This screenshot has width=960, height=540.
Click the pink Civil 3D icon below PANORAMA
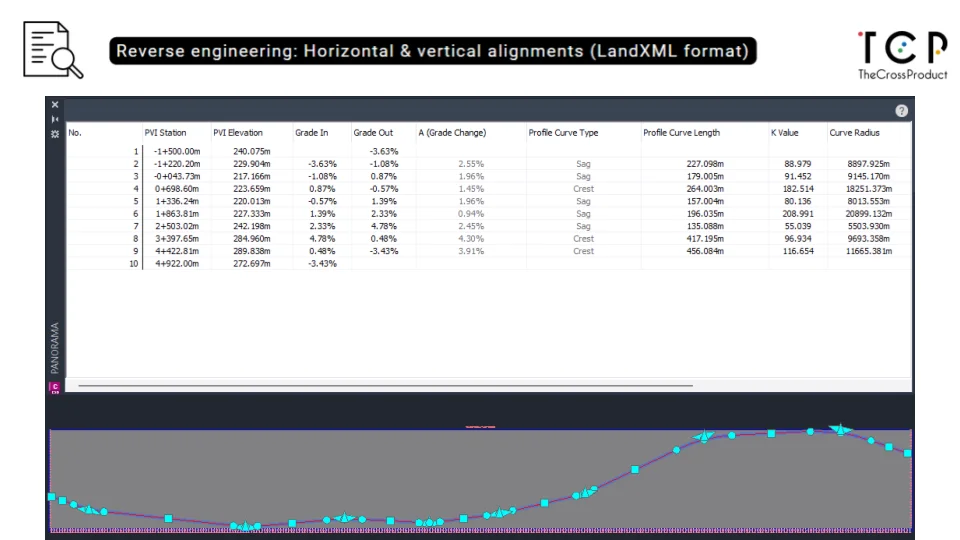pos(55,387)
